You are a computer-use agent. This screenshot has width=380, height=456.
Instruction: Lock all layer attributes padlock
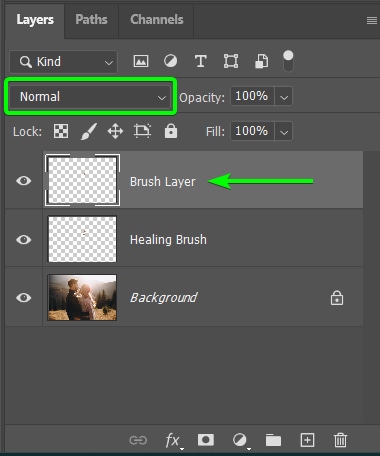(171, 131)
